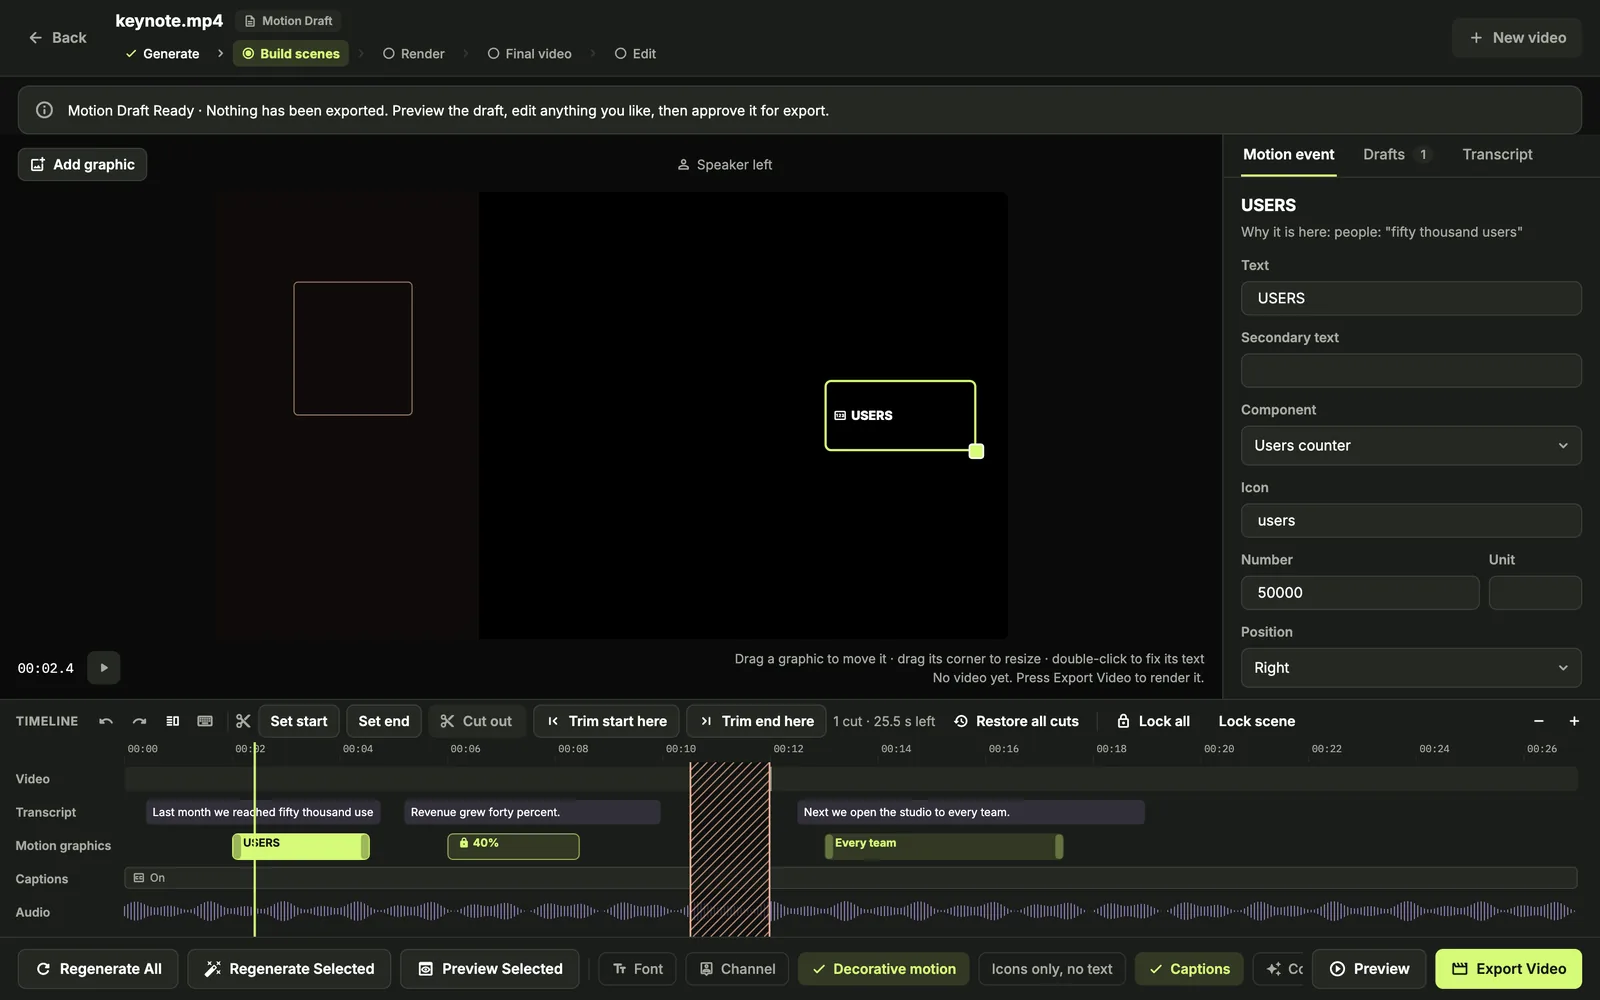The height and width of the screenshot is (1000, 1600).
Task: Select the Motion event tab
Action: (x=1288, y=154)
